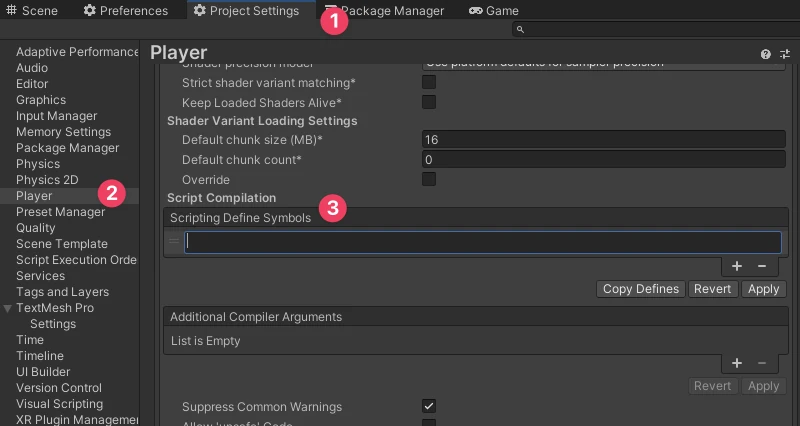
Task: Open the Physics settings category
Action: pyautogui.click(x=38, y=164)
